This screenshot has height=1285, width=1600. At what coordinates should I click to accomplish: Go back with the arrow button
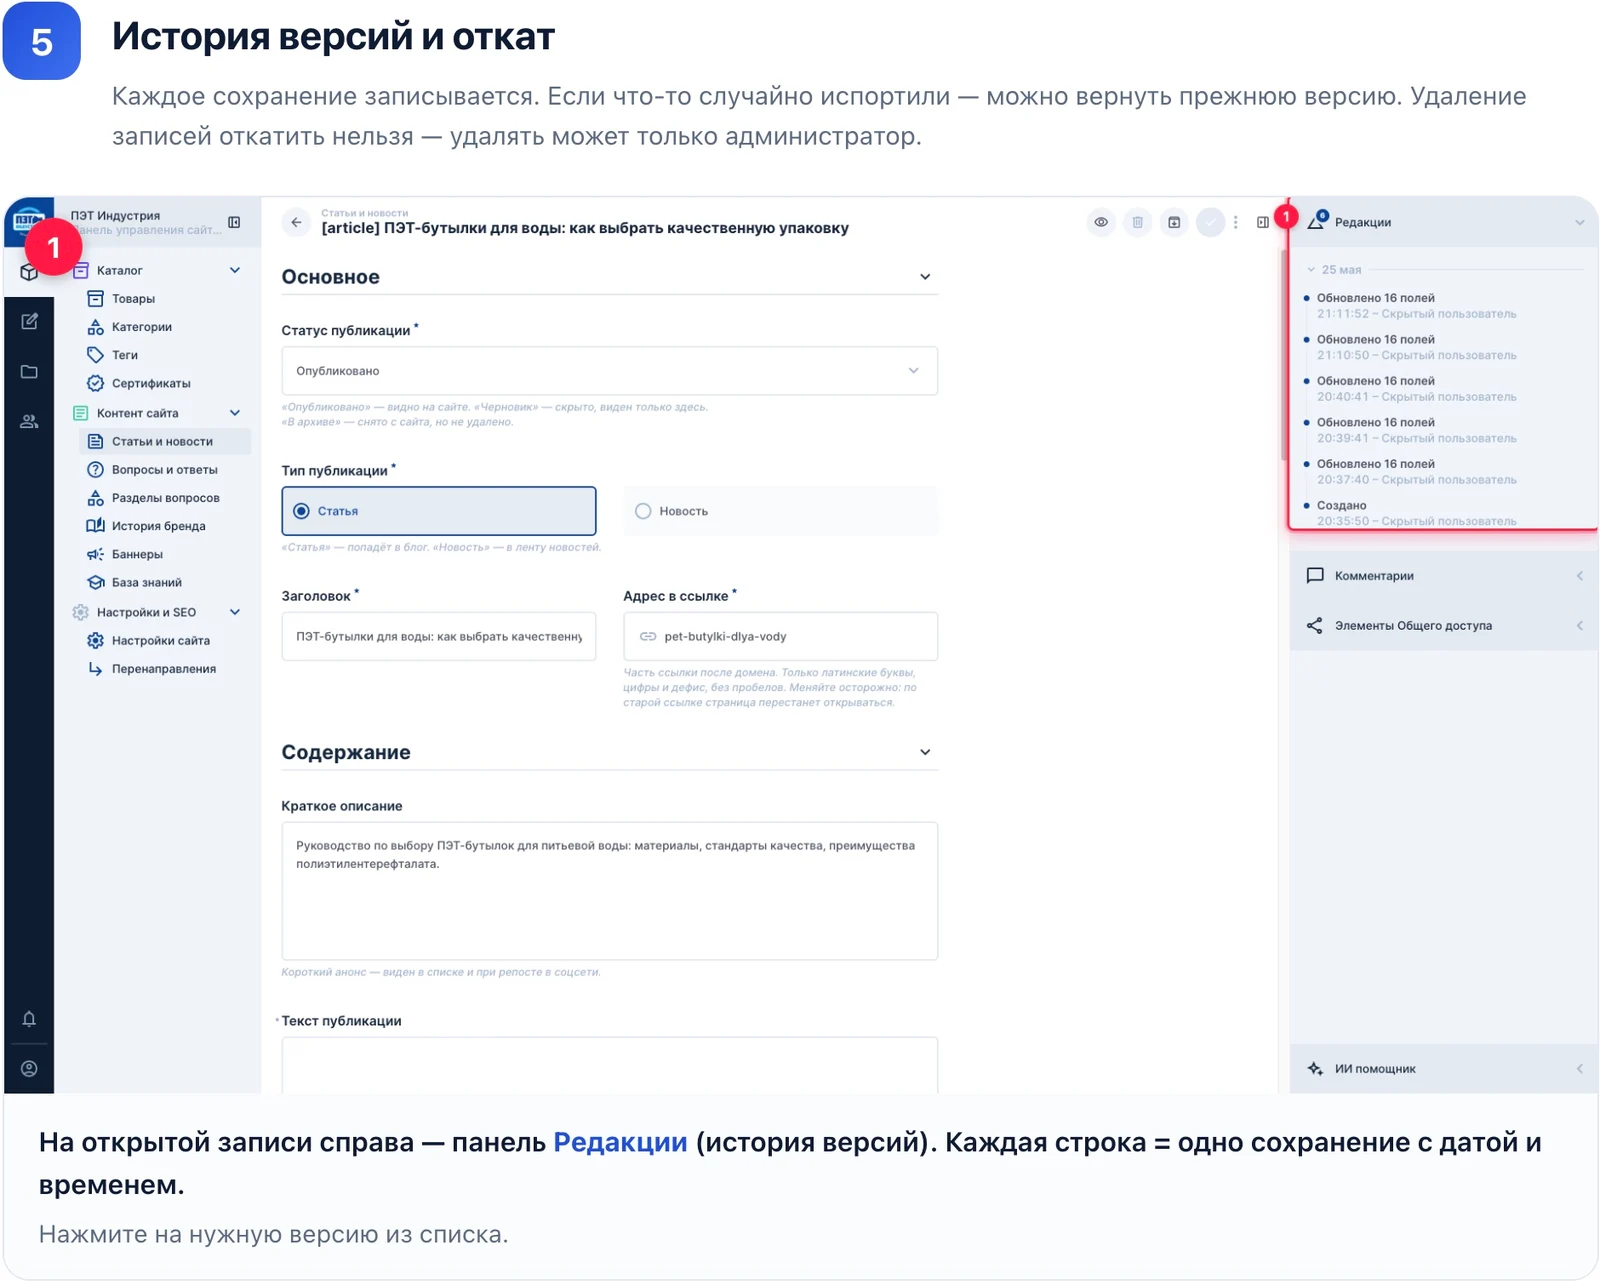click(x=296, y=222)
